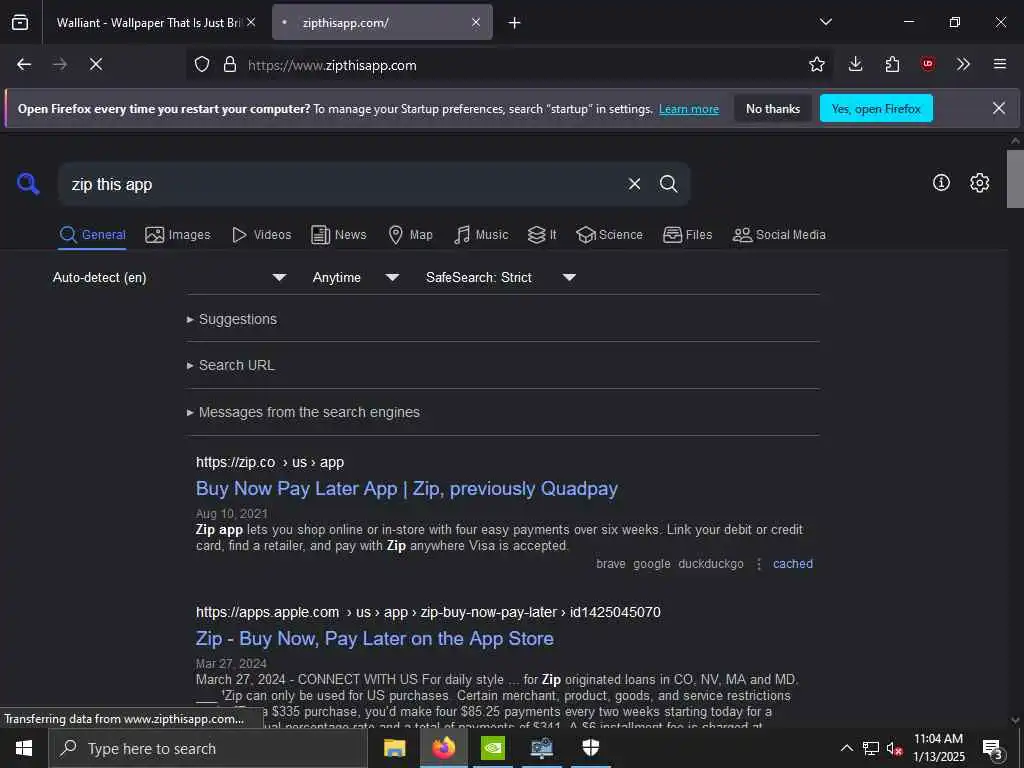The height and width of the screenshot is (768, 1024).
Task: Open Firefox from the taskbar
Action: click(443, 748)
